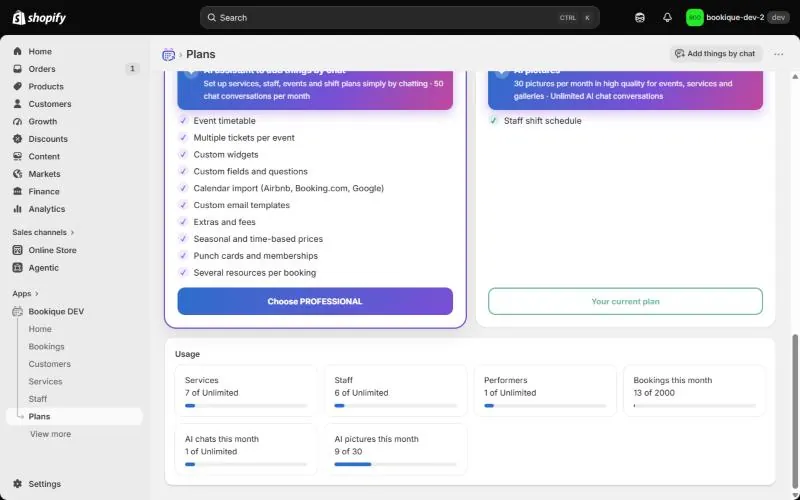
Task: Click the Bookique calendar icon in breadcrumb
Action: [168, 55]
